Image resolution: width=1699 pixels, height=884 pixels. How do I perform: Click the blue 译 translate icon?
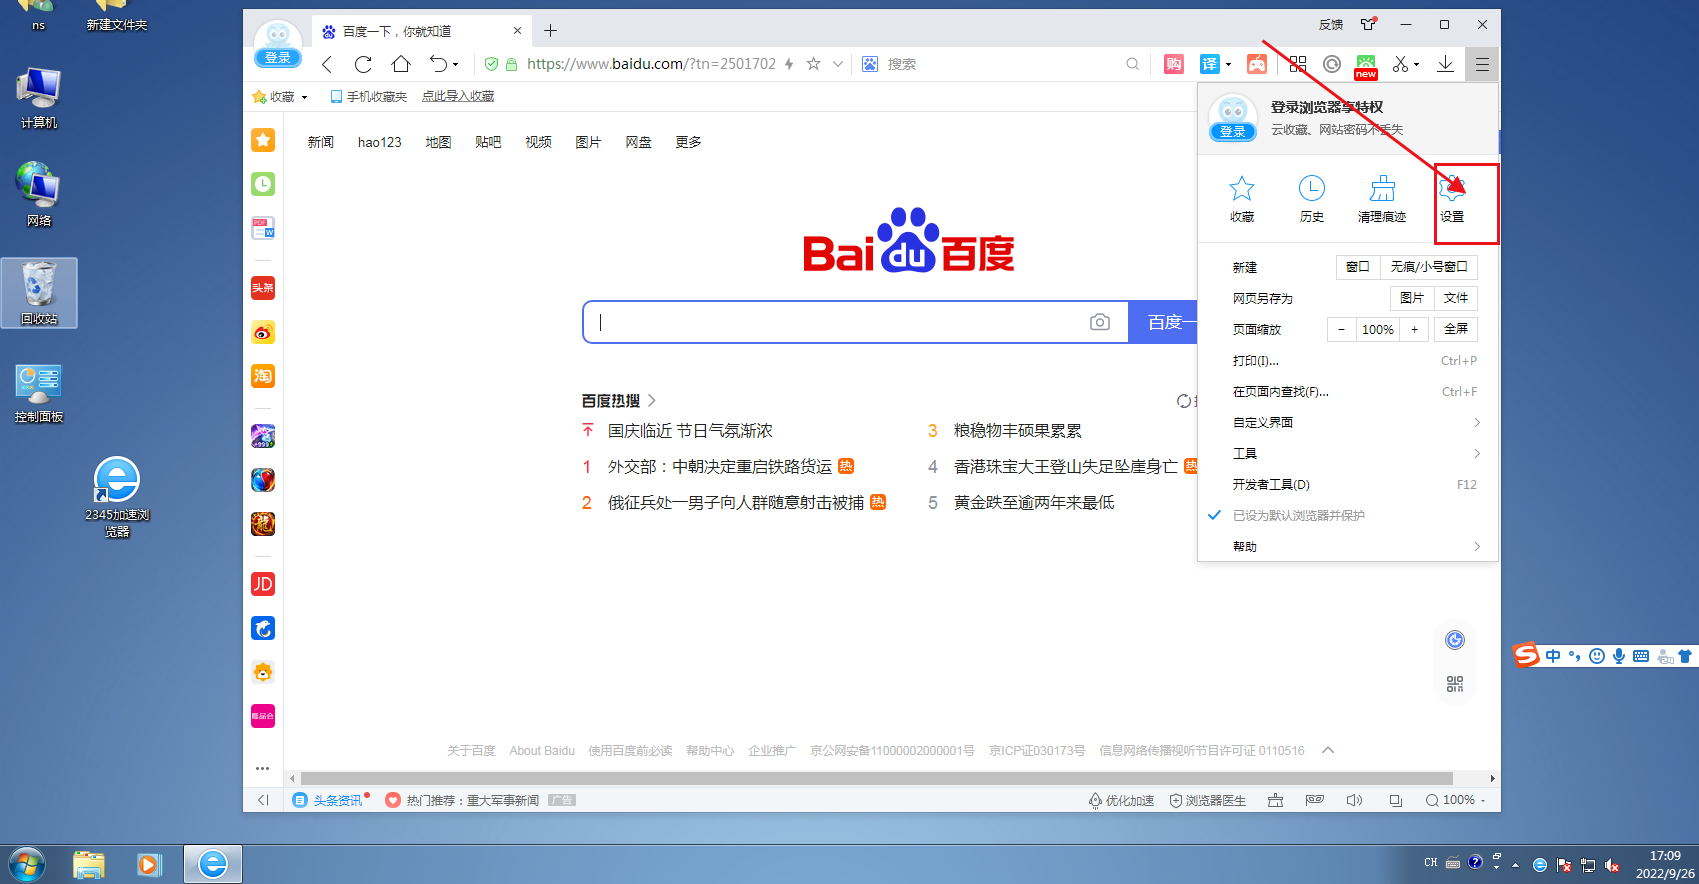[1210, 64]
